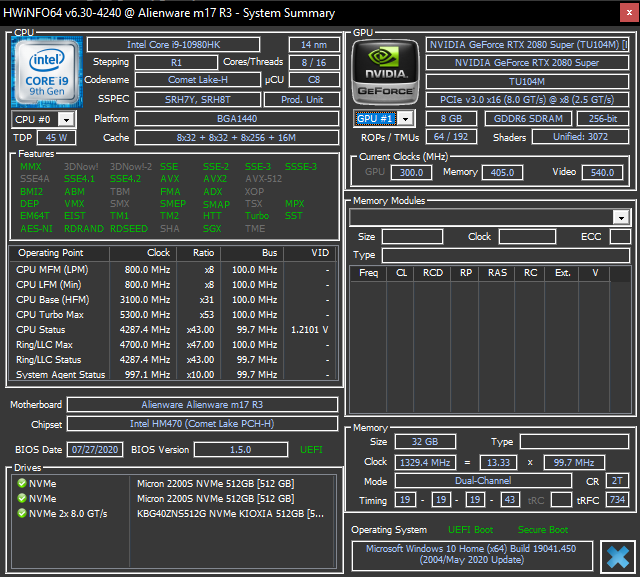The image size is (640, 577).
Task: Click the Freq column in memory table
Action: click(368, 272)
